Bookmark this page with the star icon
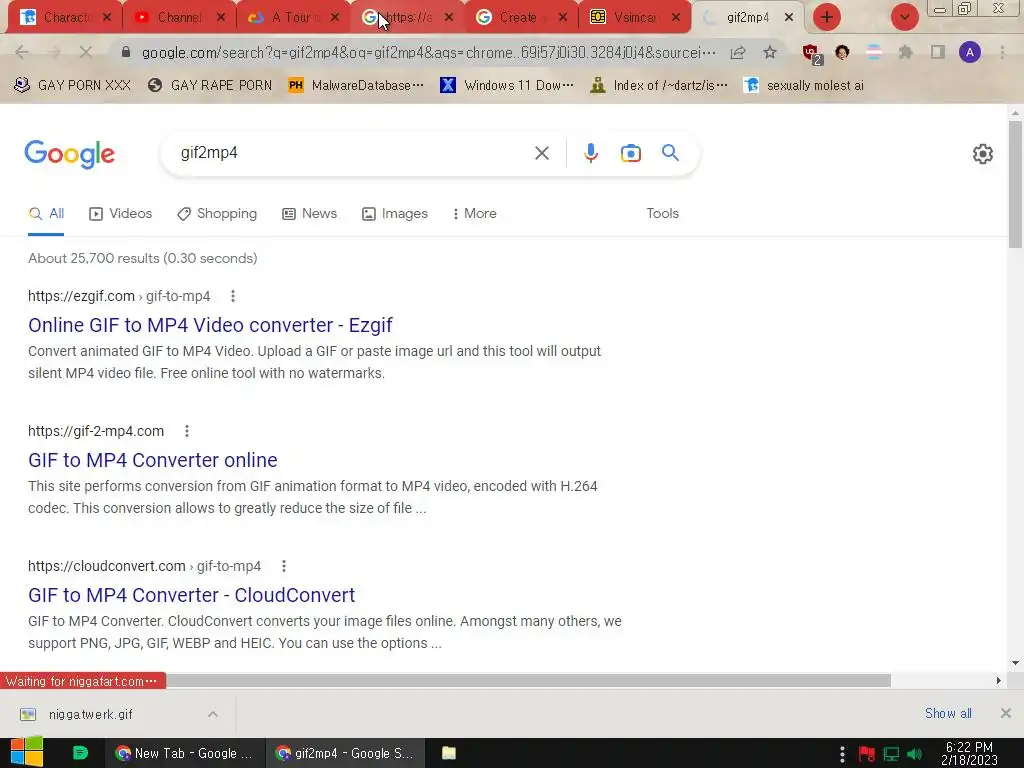Image resolution: width=1024 pixels, height=768 pixels. 770,52
